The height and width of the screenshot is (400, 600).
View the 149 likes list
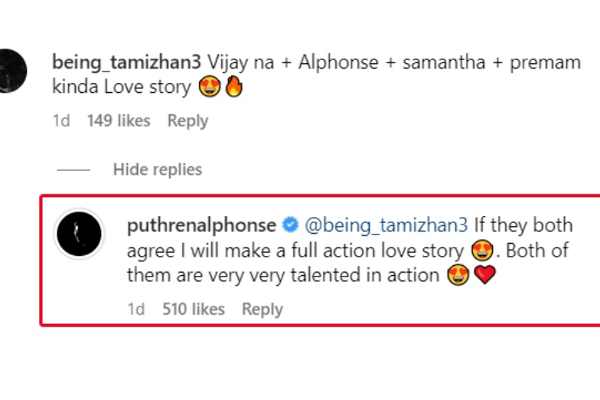pyautogui.click(x=118, y=121)
